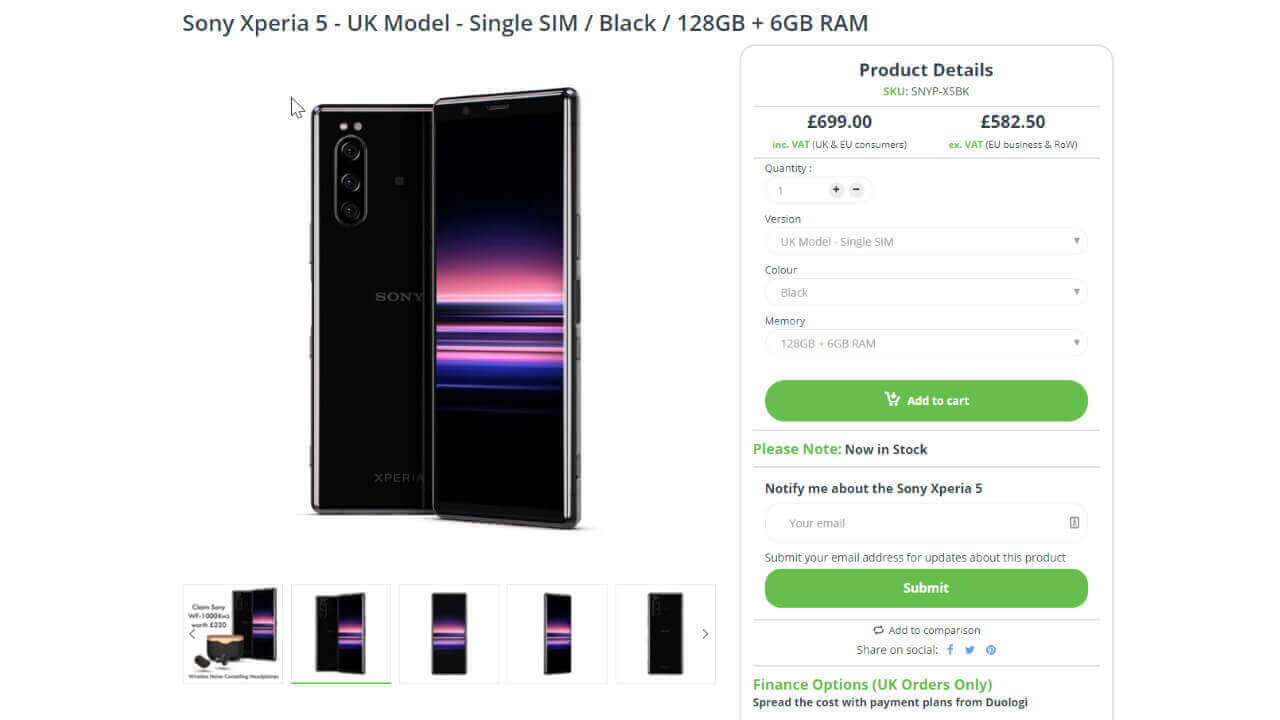Share product on Facebook
Screen dimensions: 1280x720
click(x=950, y=650)
